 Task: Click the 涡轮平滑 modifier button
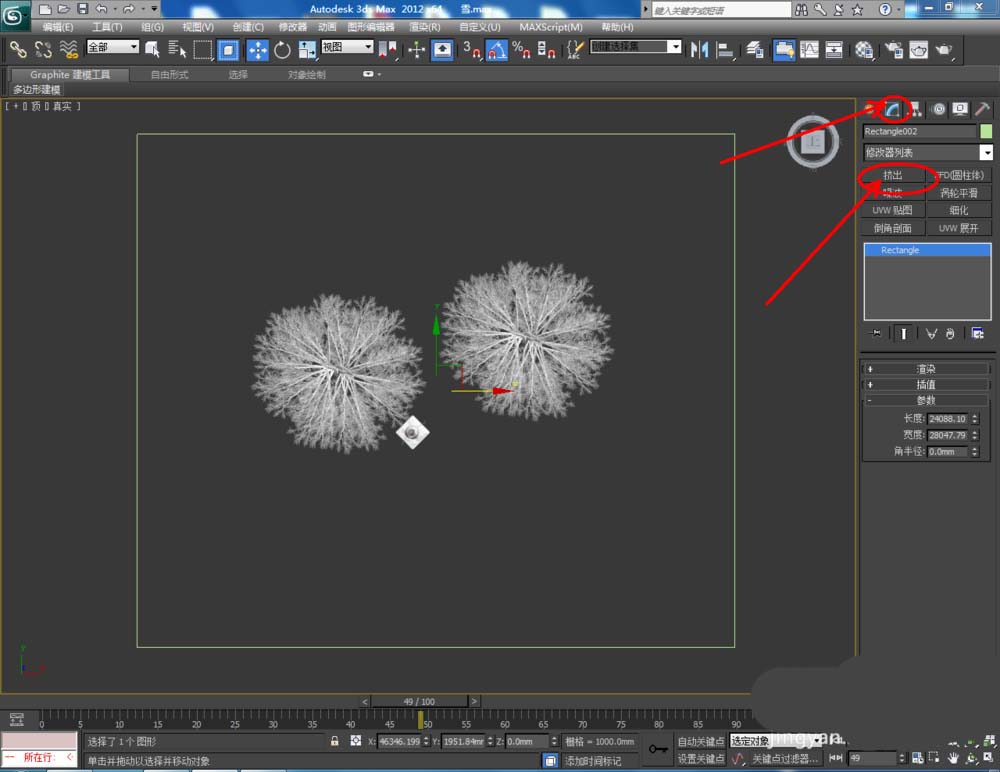coord(959,193)
